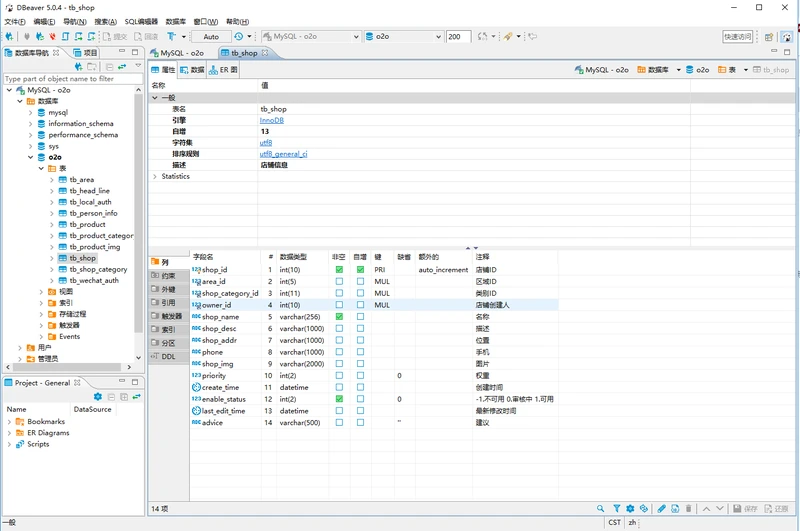Image resolution: width=800 pixels, height=531 pixels.
Task: Toggle the 自增 checkbox for shop_id
Action: click(x=360, y=270)
